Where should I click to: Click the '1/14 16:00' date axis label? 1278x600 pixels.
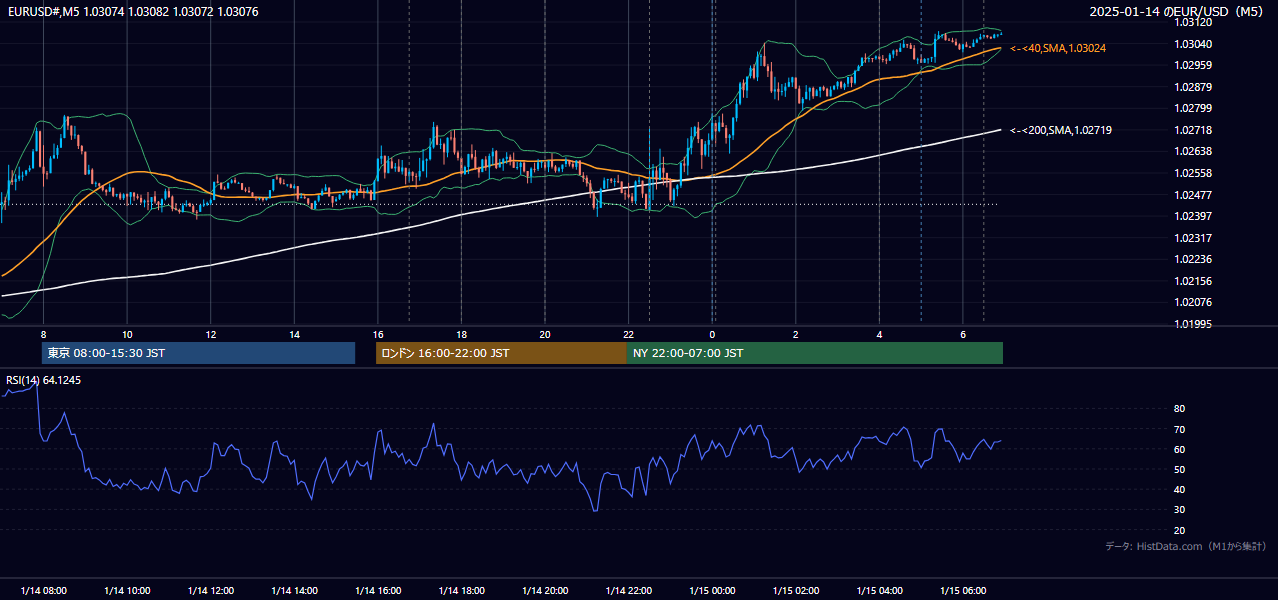pos(378,591)
